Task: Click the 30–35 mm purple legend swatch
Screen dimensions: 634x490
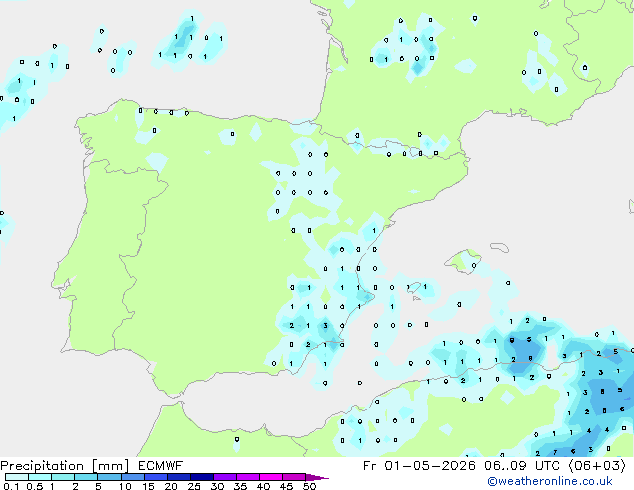Action: (224, 477)
